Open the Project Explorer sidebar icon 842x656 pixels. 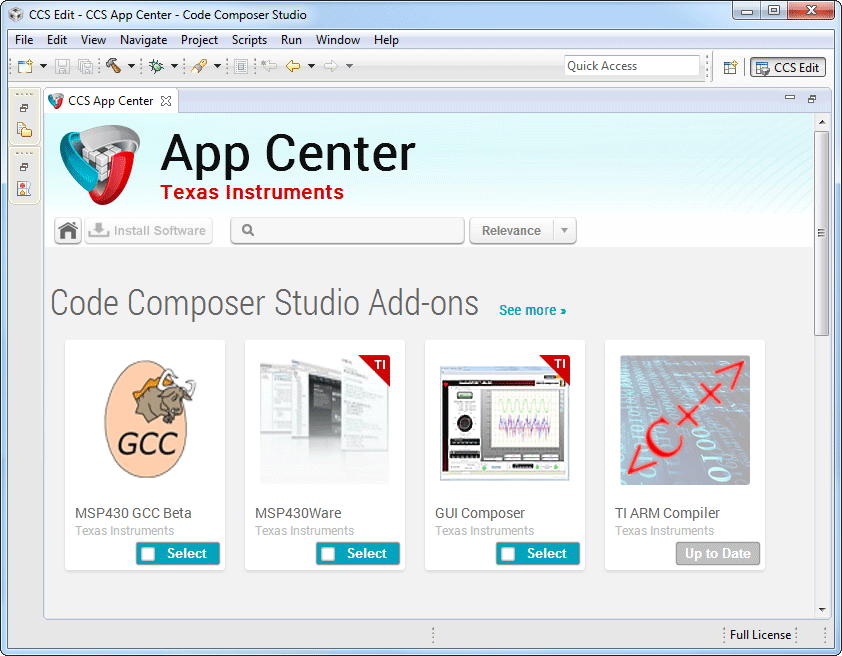pyautogui.click(x=25, y=130)
